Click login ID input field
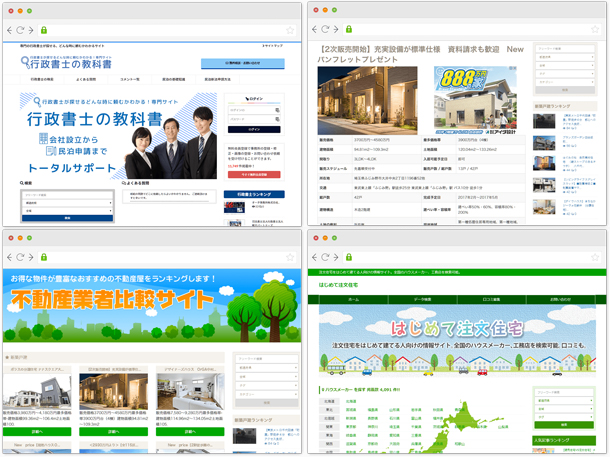Image resolution: width=610 pixels, height=457 pixels. pos(254,110)
